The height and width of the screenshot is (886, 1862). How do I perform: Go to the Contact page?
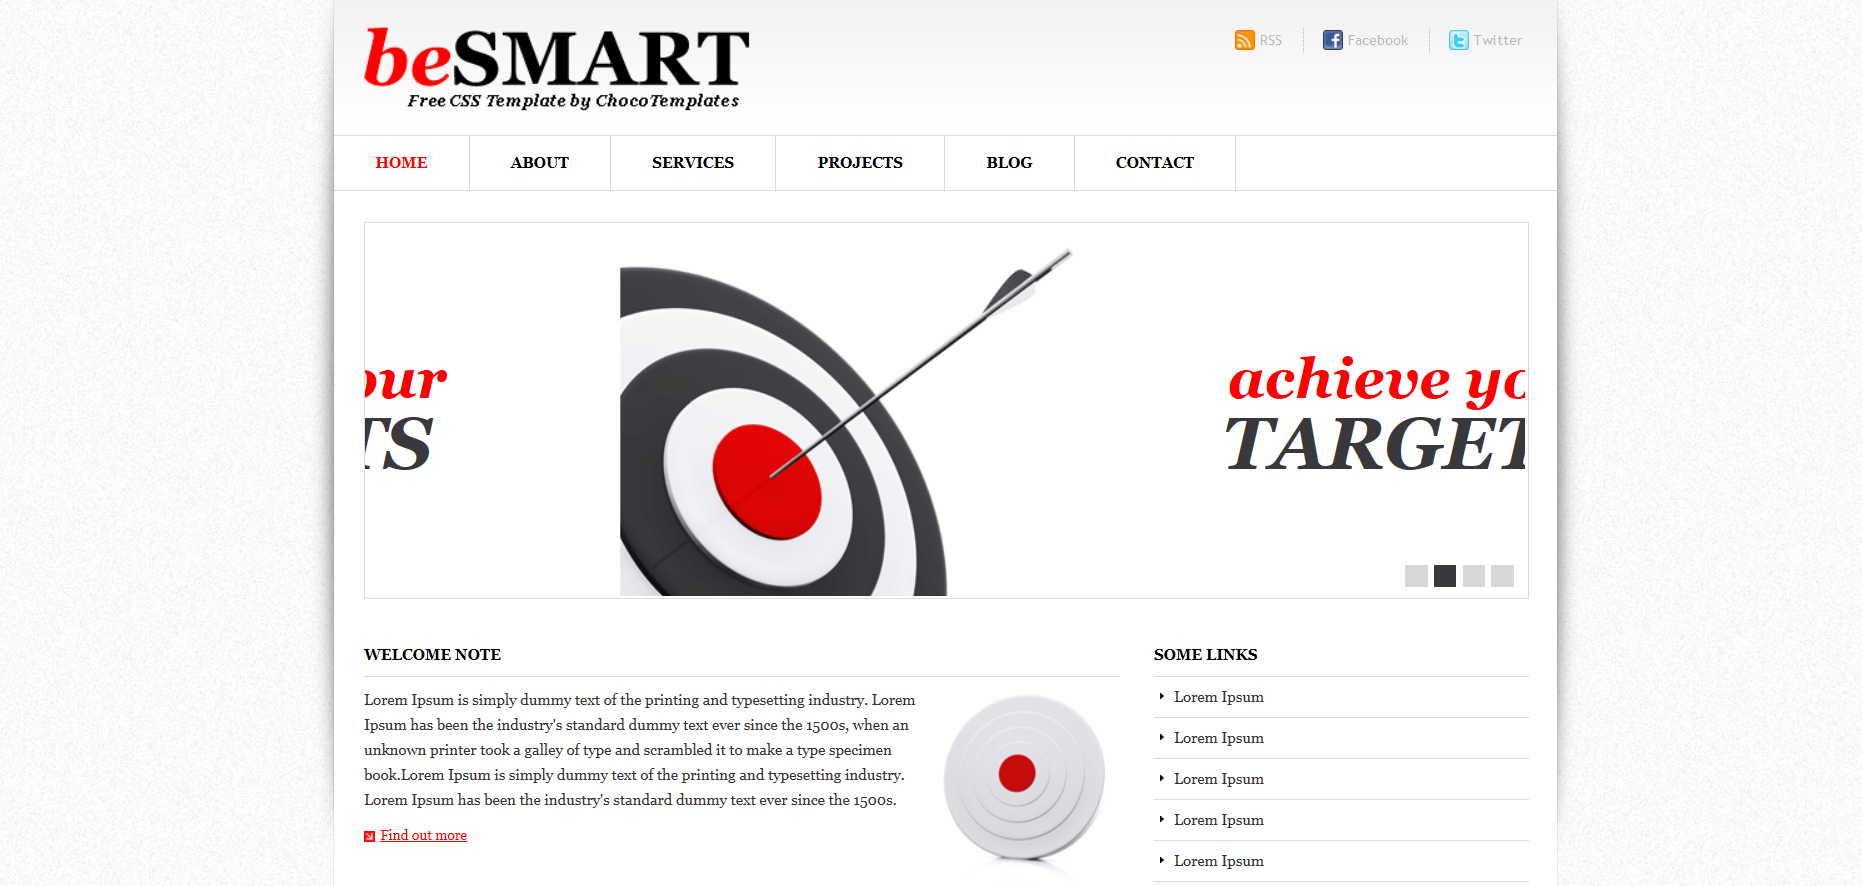point(1154,163)
